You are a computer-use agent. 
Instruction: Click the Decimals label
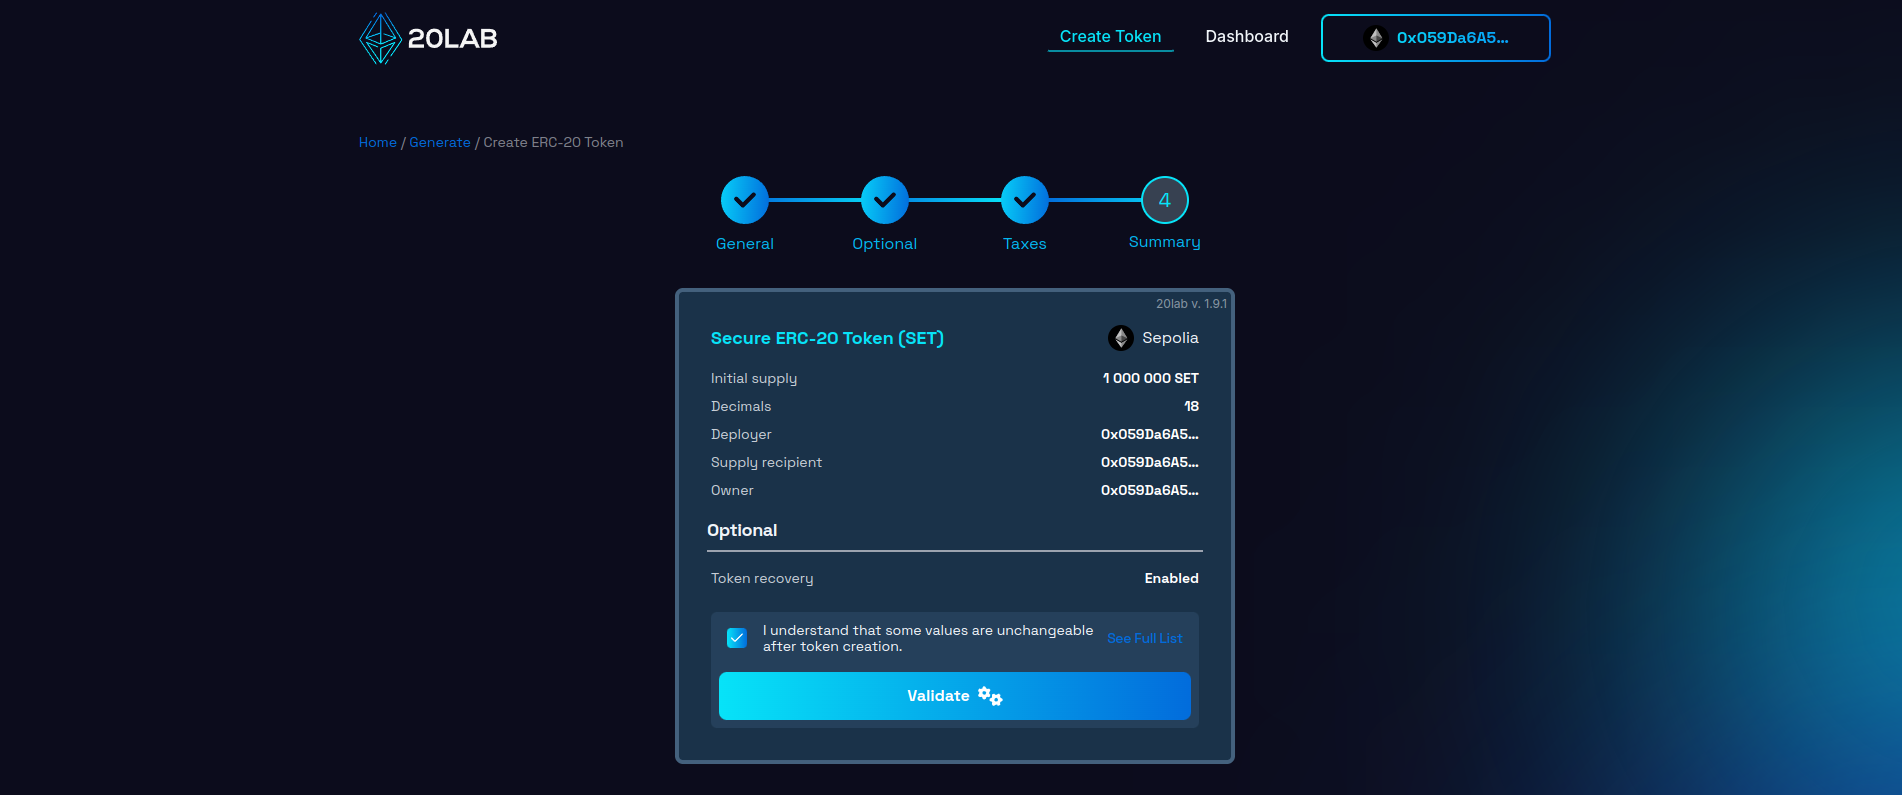point(741,406)
